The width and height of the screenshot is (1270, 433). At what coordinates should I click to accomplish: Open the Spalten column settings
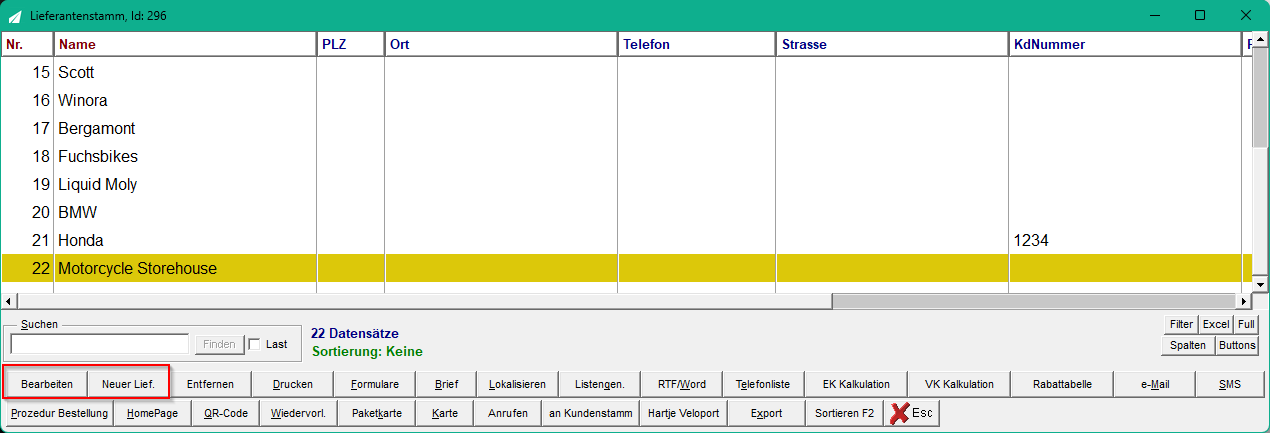[x=1187, y=345]
